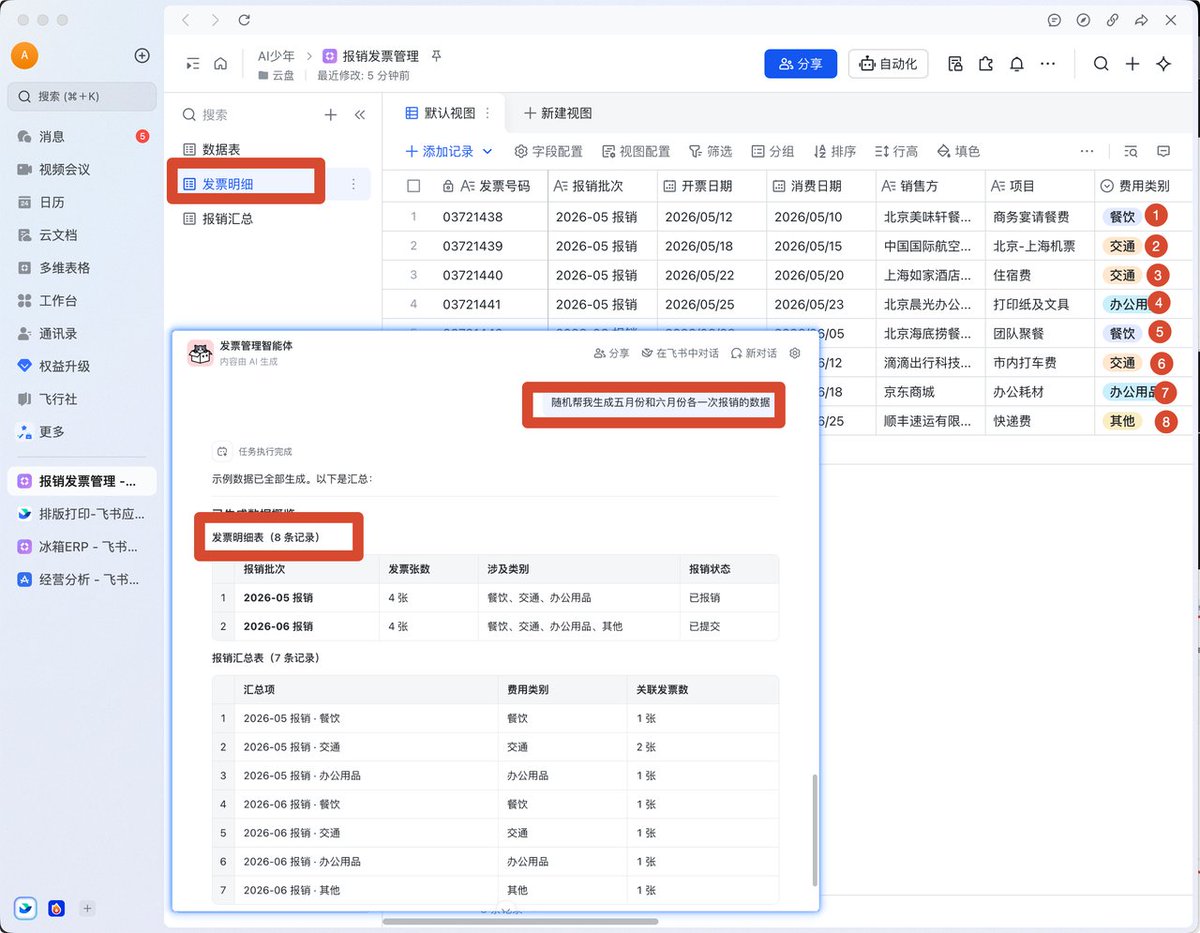Toggle the select-all header checkbox
The image size is (1200, 933).
point(414,186)
